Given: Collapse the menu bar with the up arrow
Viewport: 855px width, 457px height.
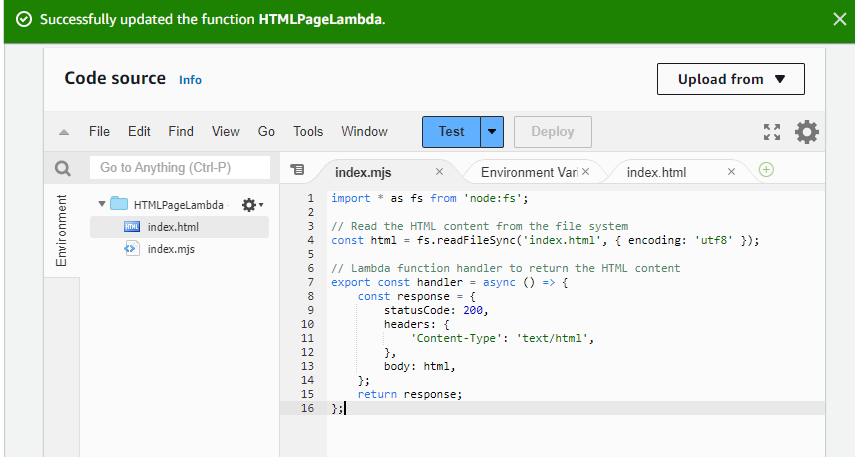Looking at the screenshot, I should click(x=64, y=132).
